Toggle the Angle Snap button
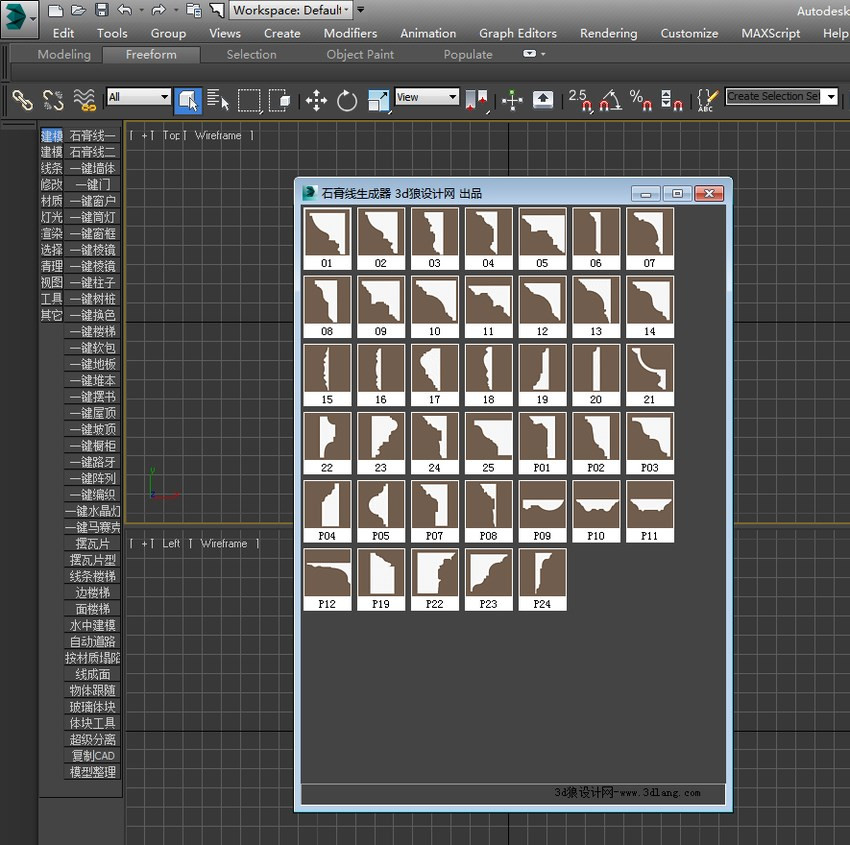This screenshot has height=845, width=850. point(610,101)
